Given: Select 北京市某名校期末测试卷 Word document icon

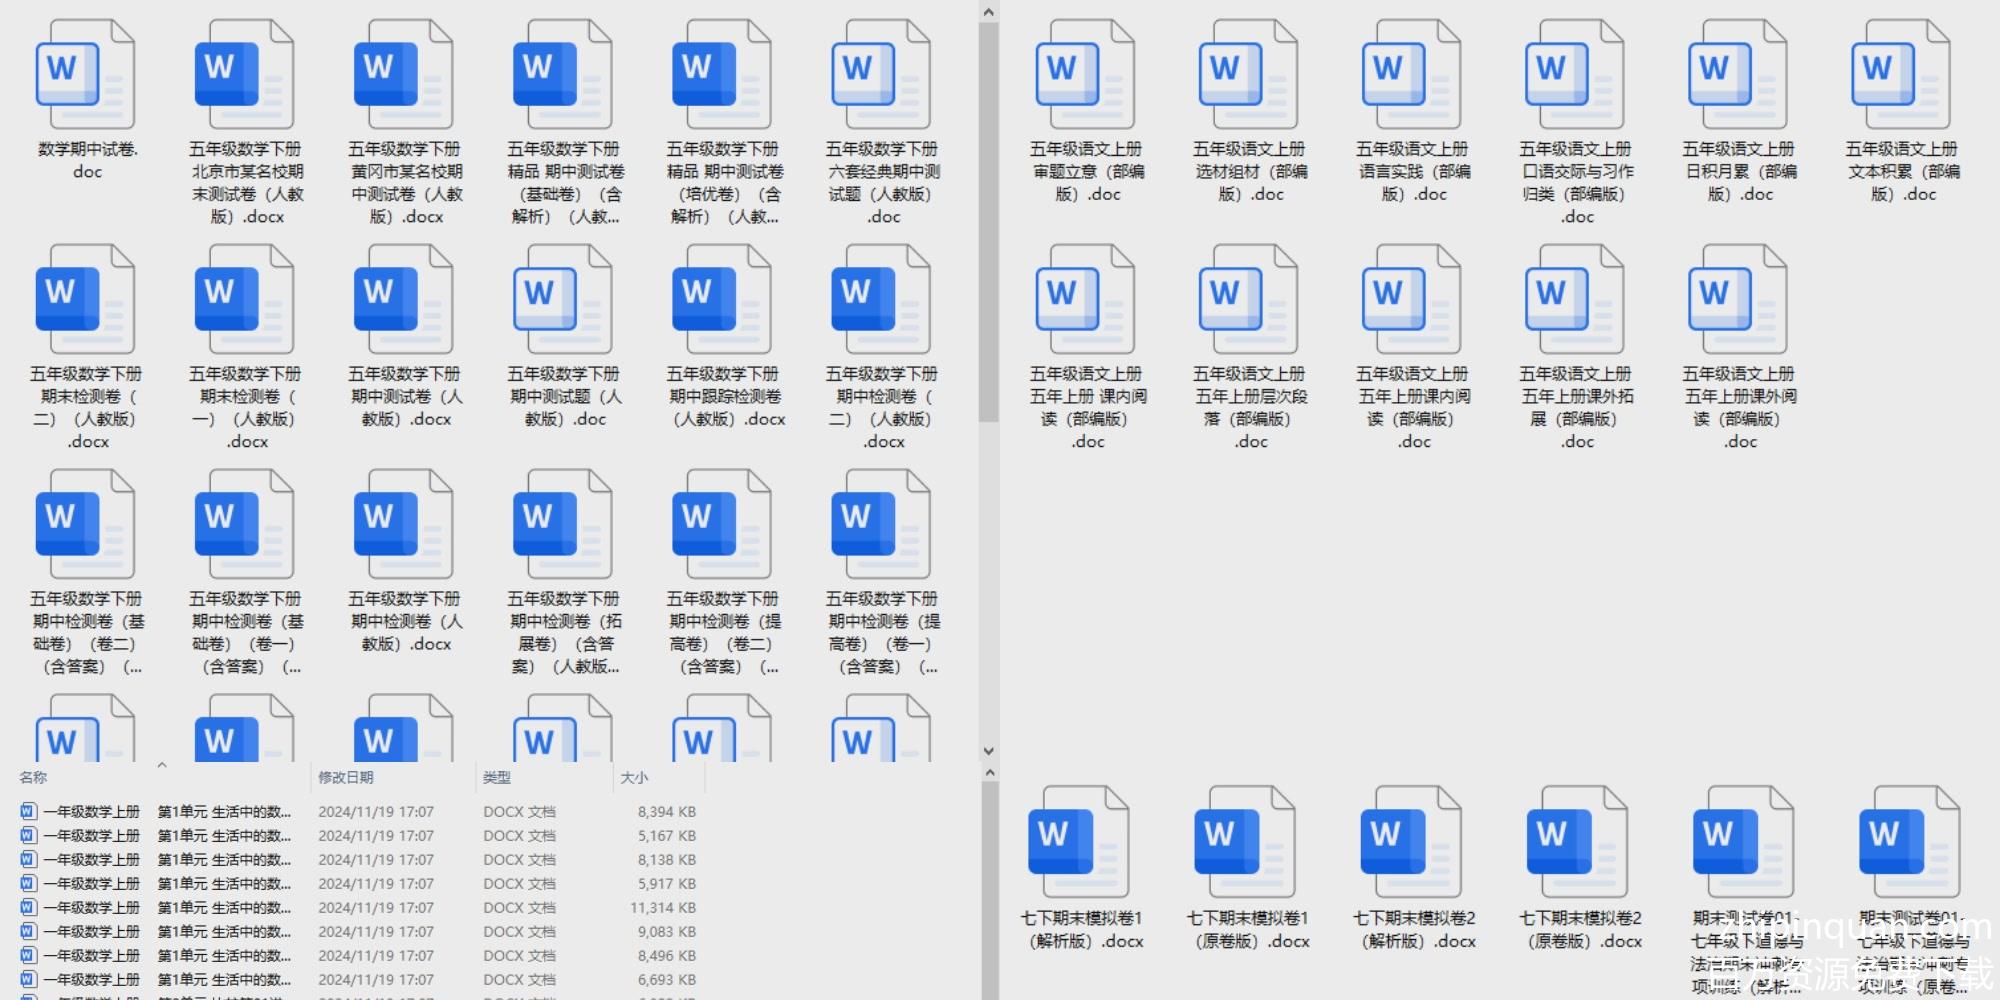Looking at the screenshot, I should pos(244,75).
